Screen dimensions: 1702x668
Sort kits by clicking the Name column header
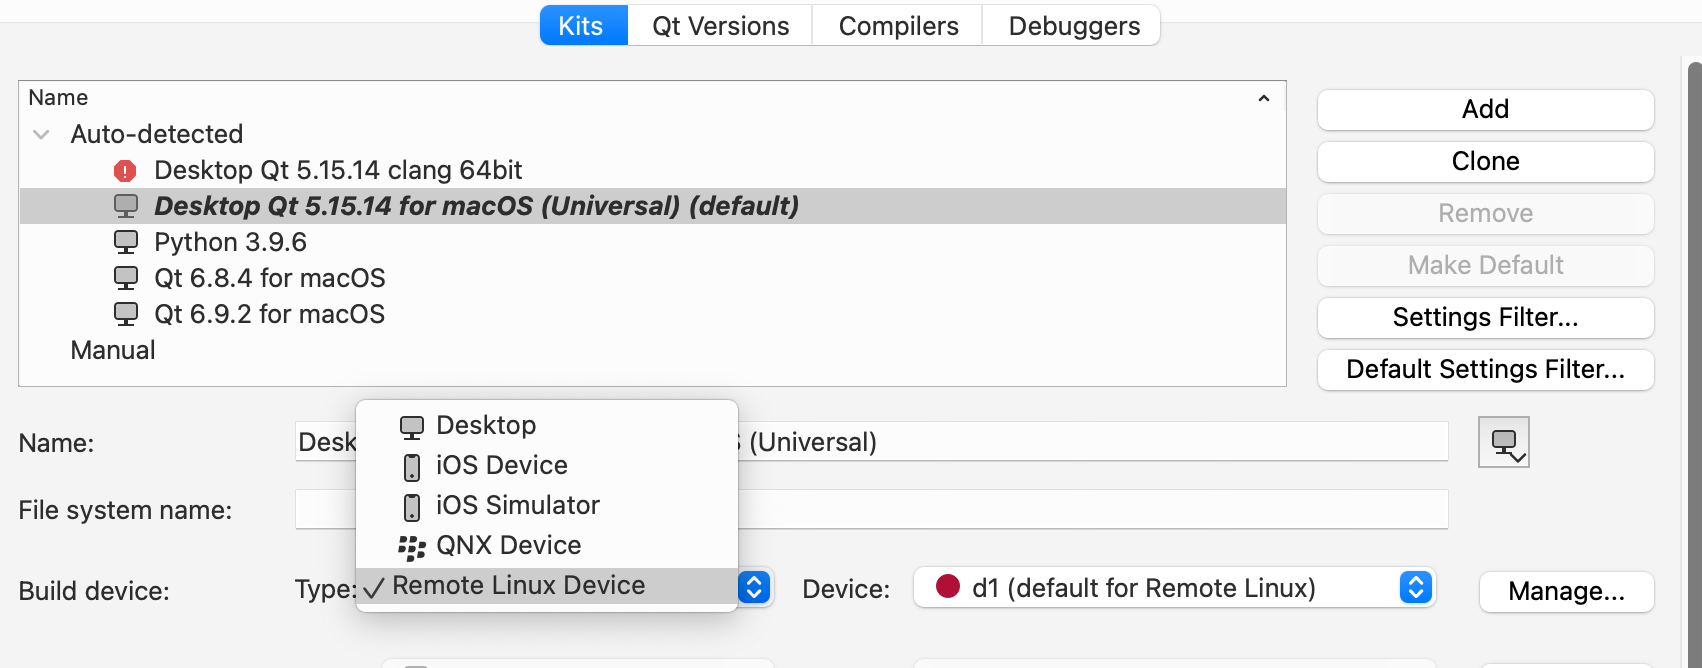[58, 98]
